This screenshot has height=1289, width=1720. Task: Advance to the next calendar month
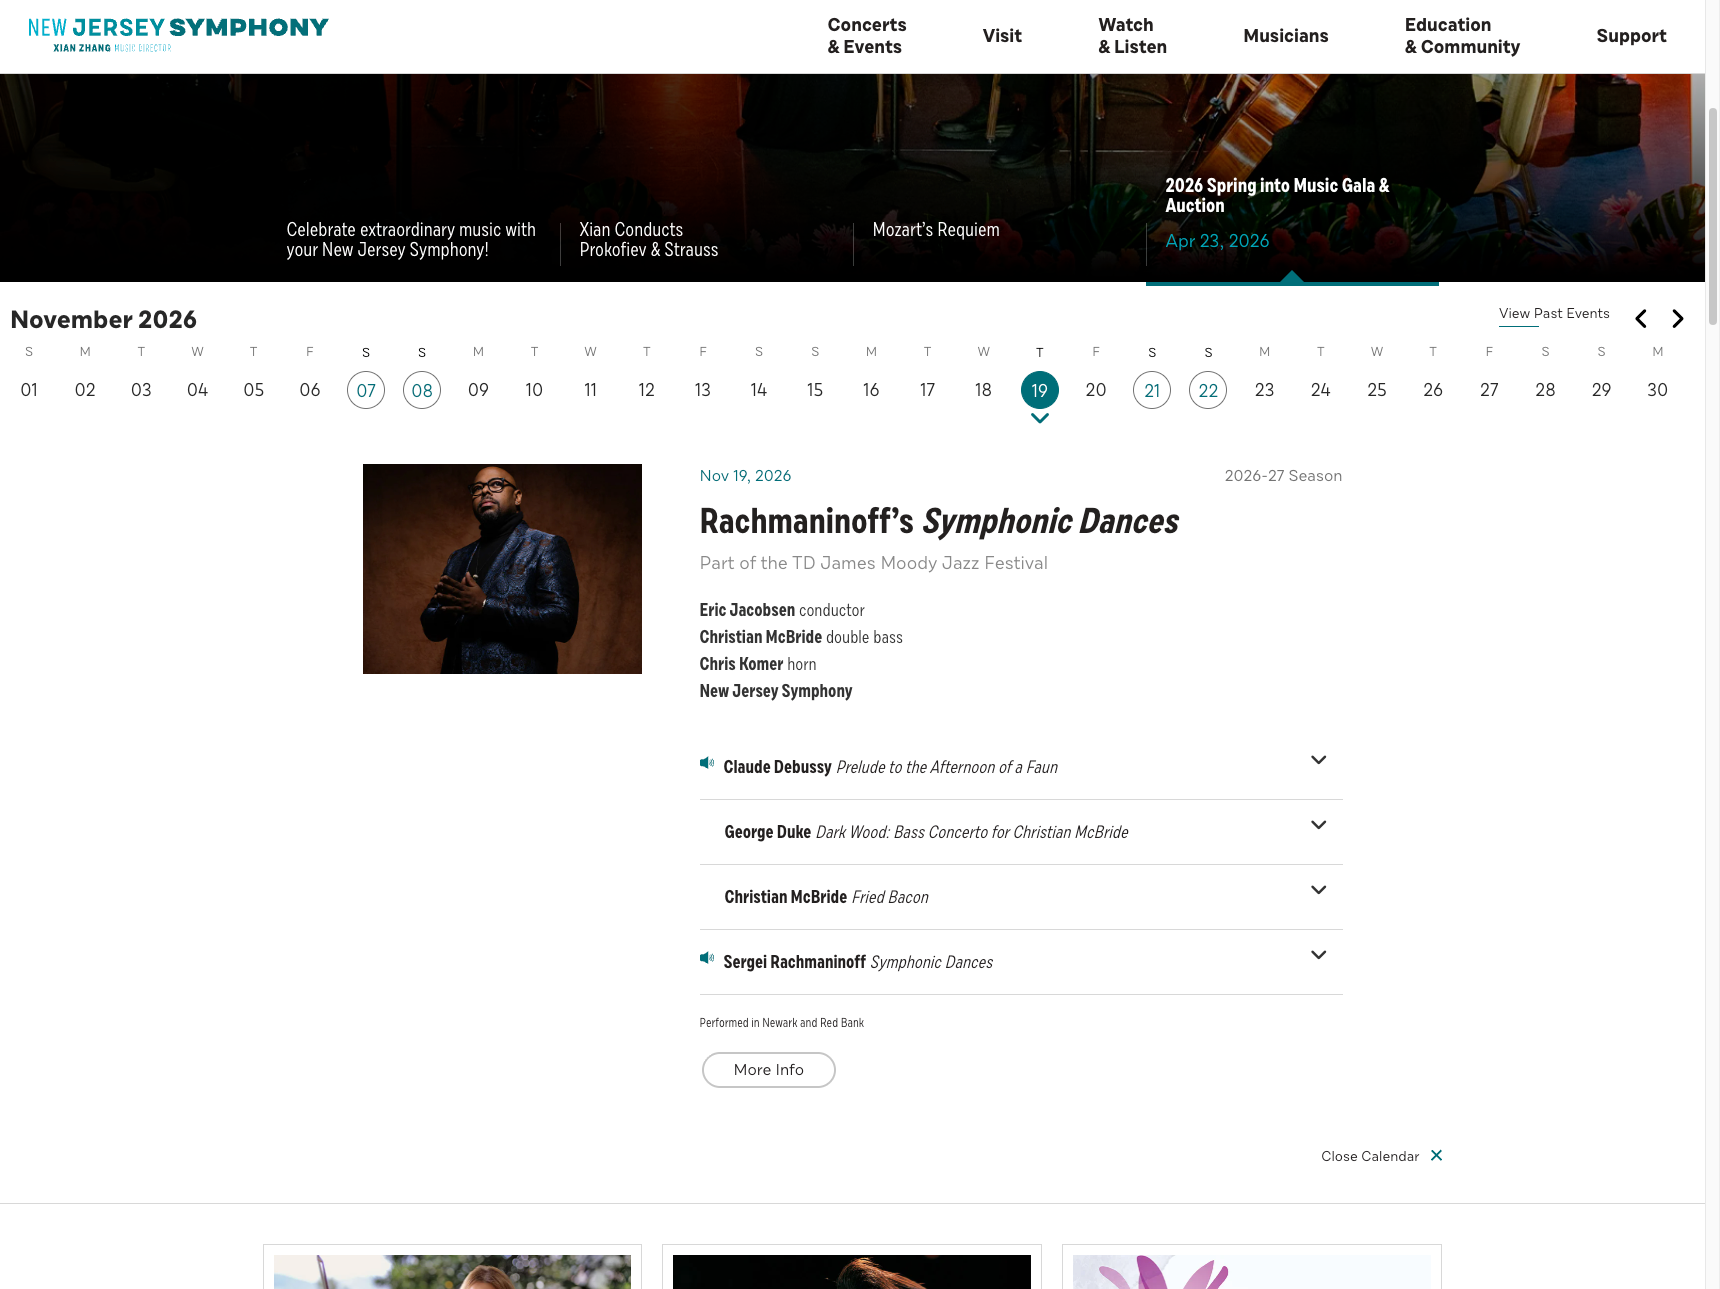(1678, 319)
